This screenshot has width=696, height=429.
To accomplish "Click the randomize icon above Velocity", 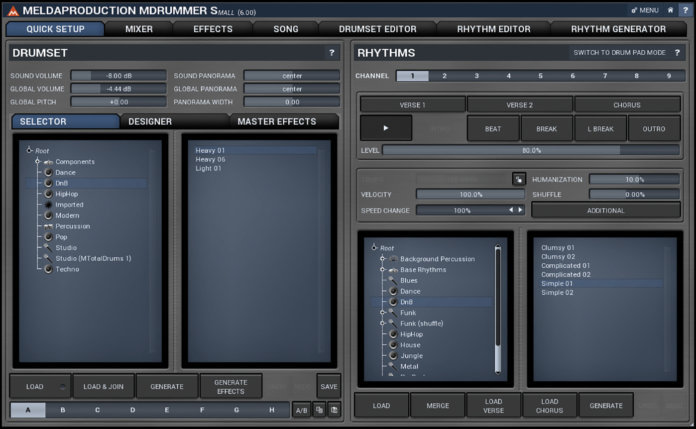I will (x=519, y=179).
